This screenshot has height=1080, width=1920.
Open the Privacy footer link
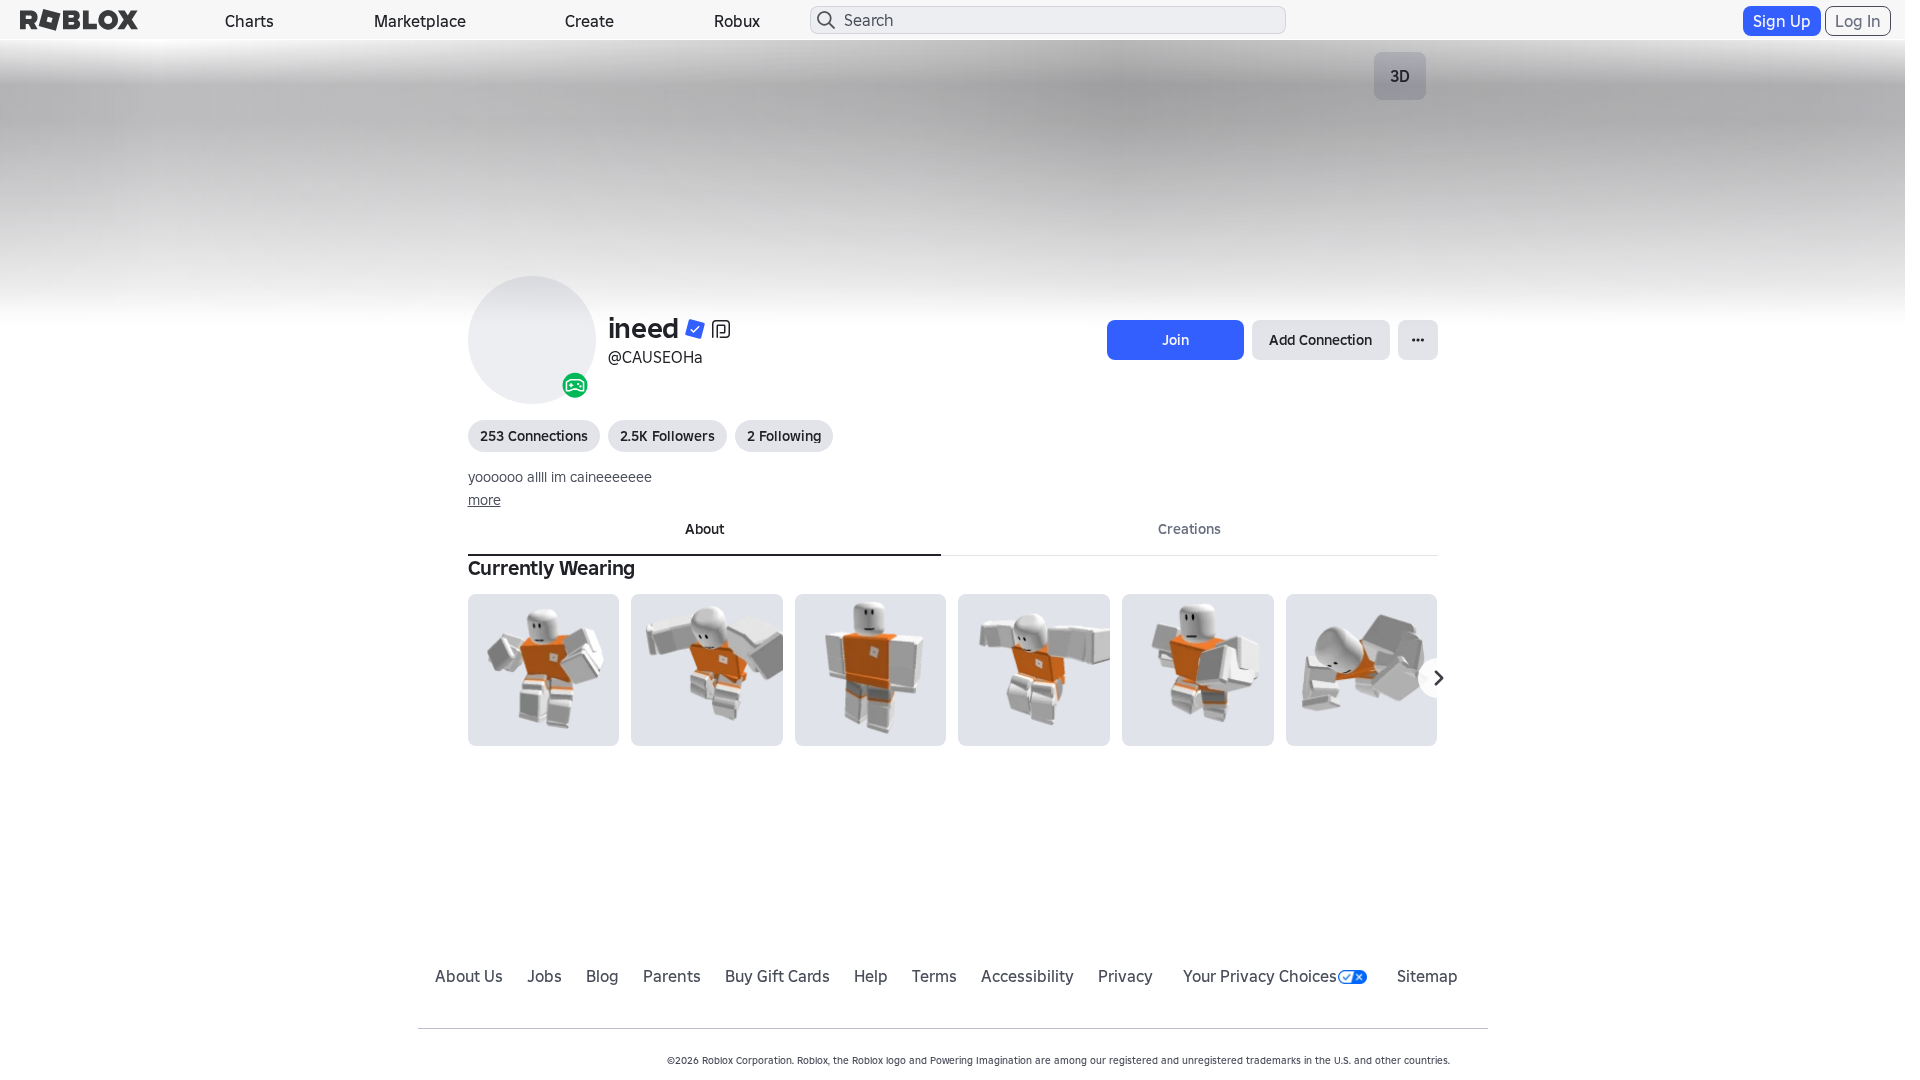tap(1125, 976)
